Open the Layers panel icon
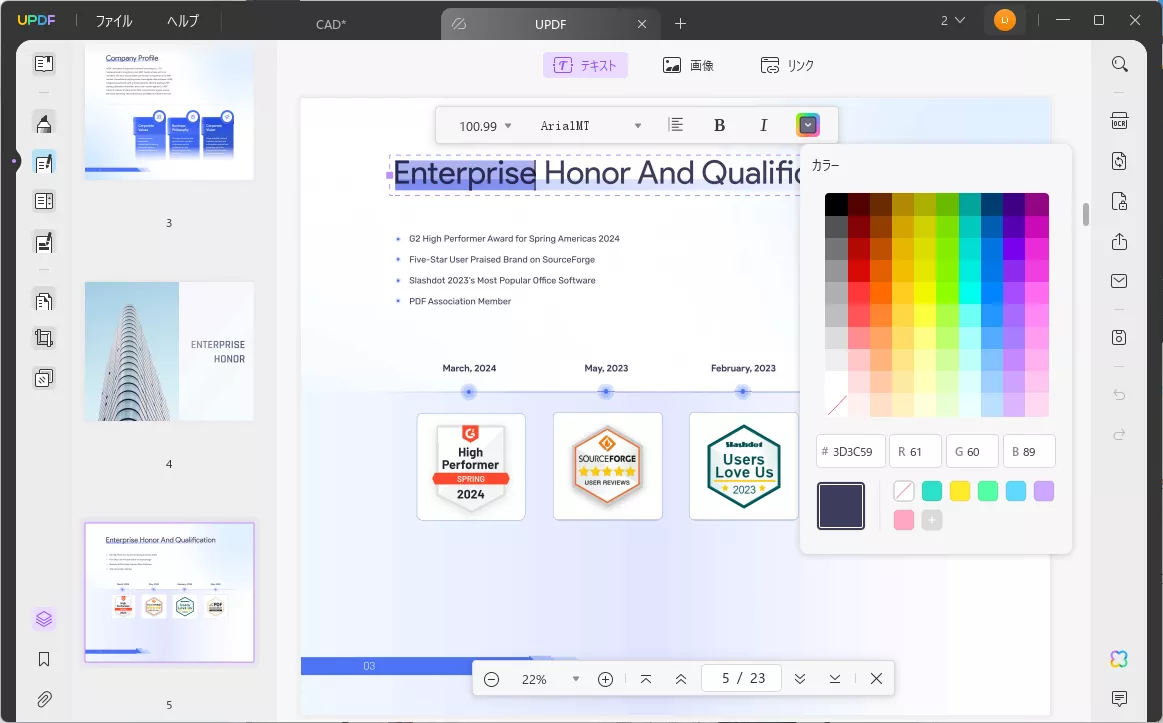The width and height of the screenshot is (1163, 723). (x=44, y=618)
